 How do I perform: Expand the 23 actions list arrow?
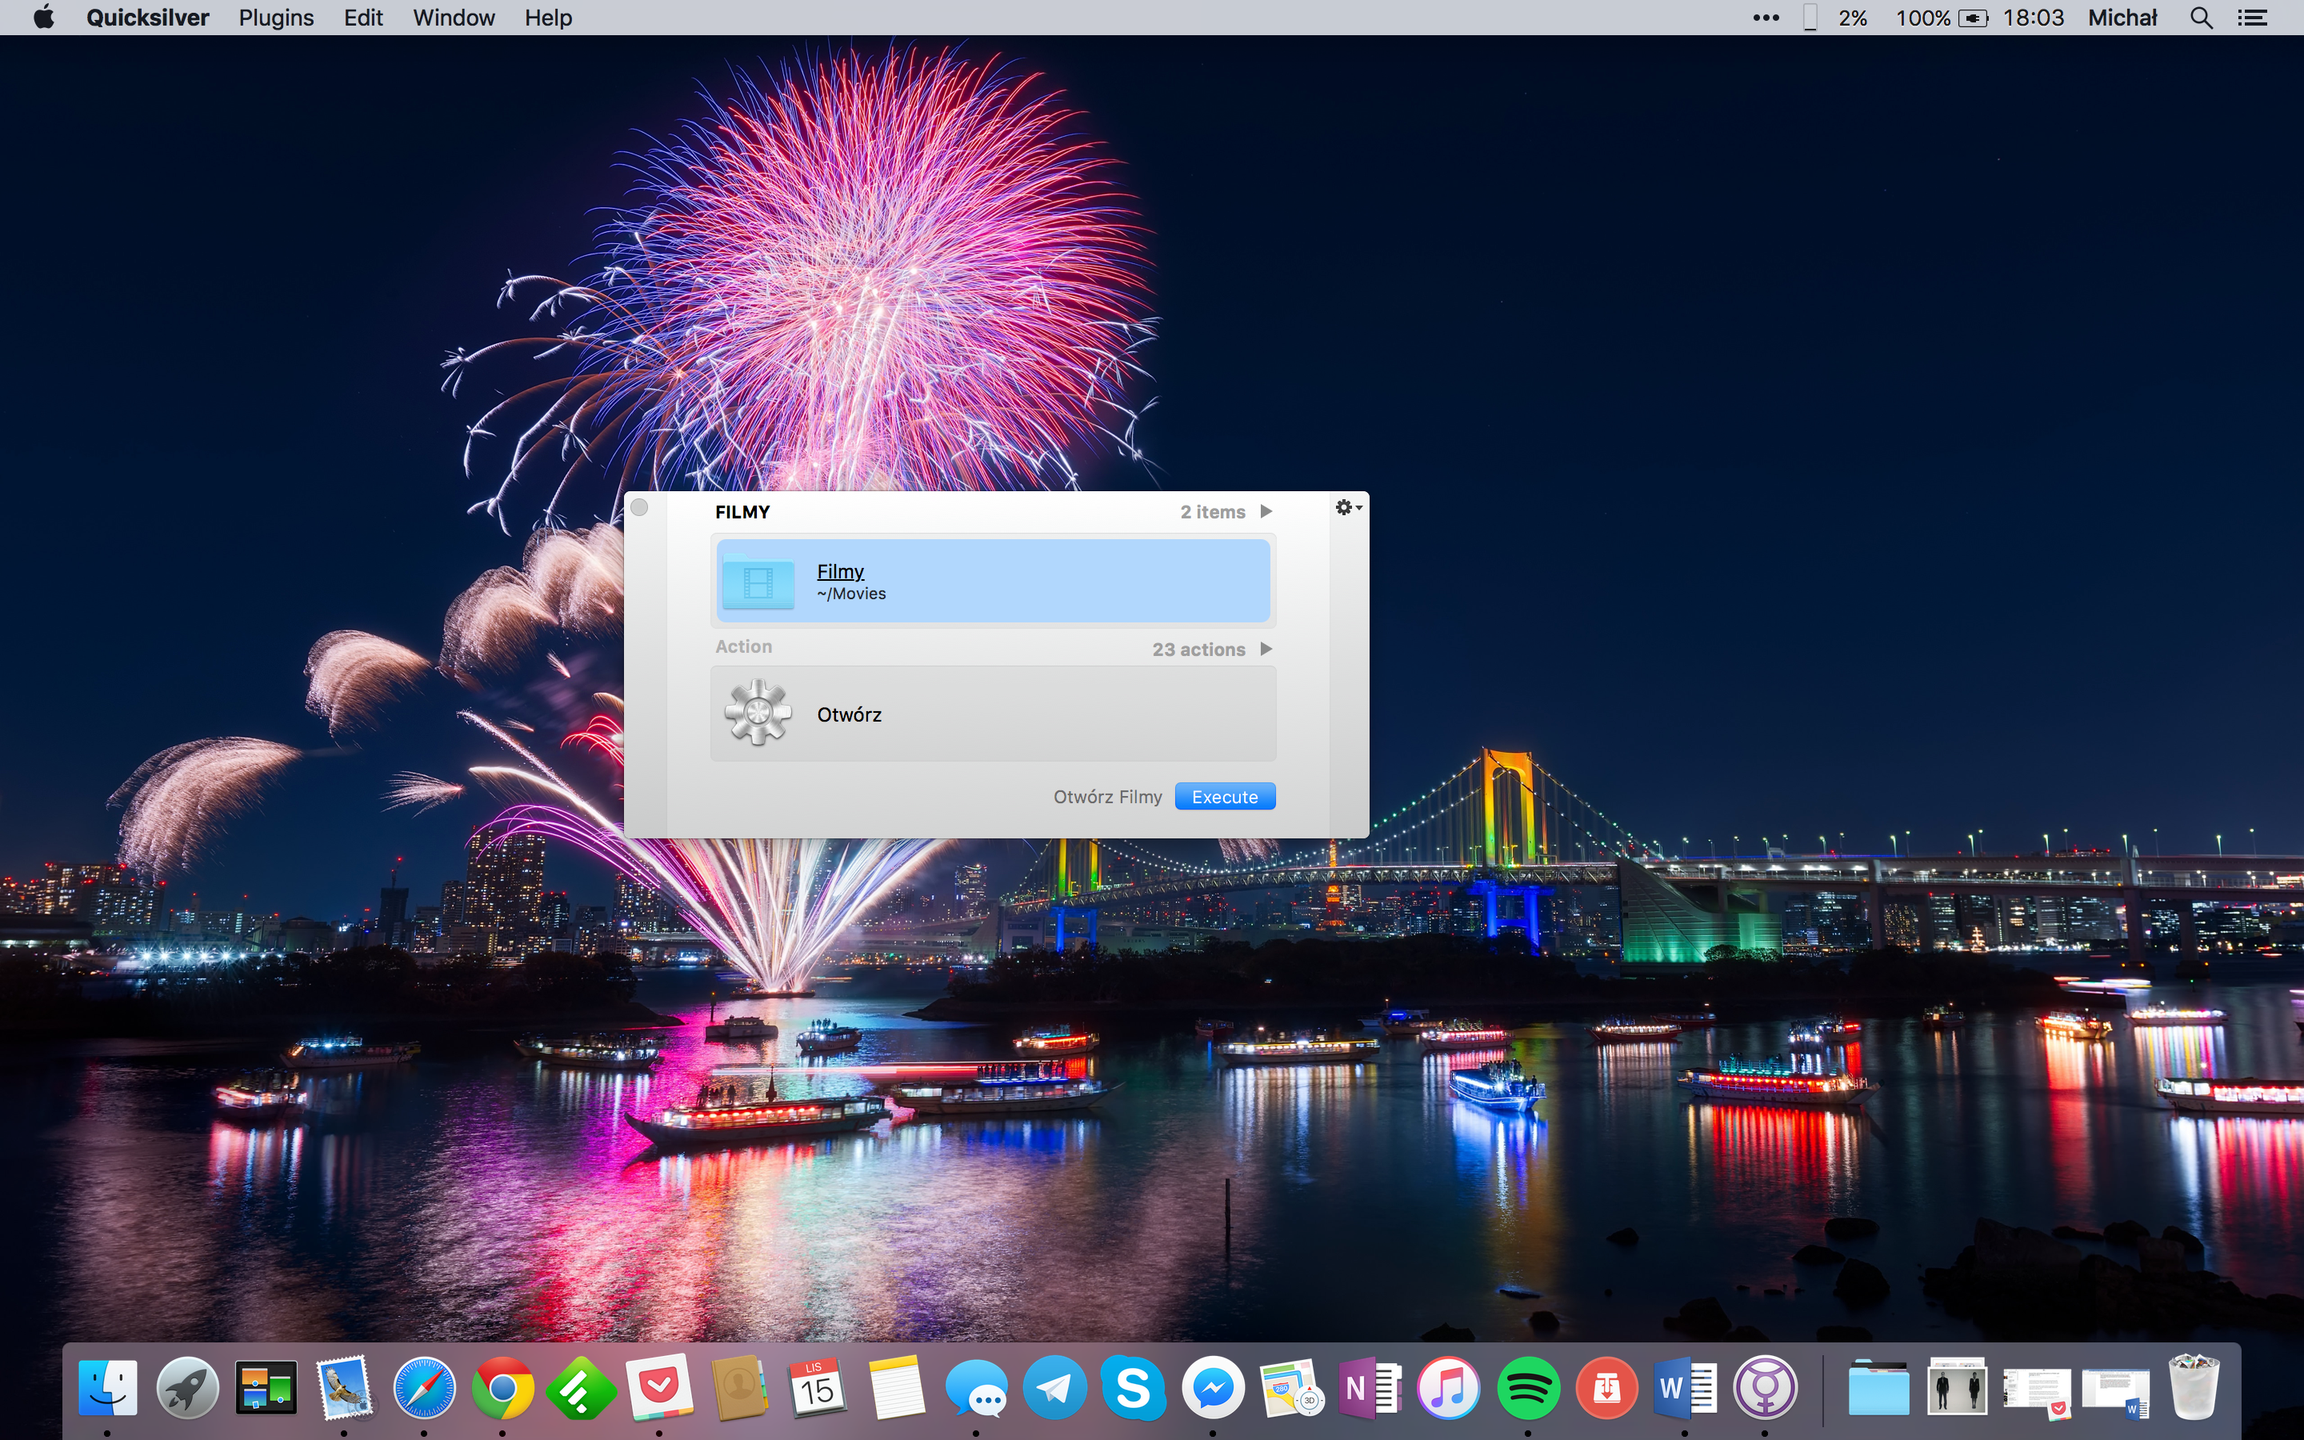point(1266,649)
